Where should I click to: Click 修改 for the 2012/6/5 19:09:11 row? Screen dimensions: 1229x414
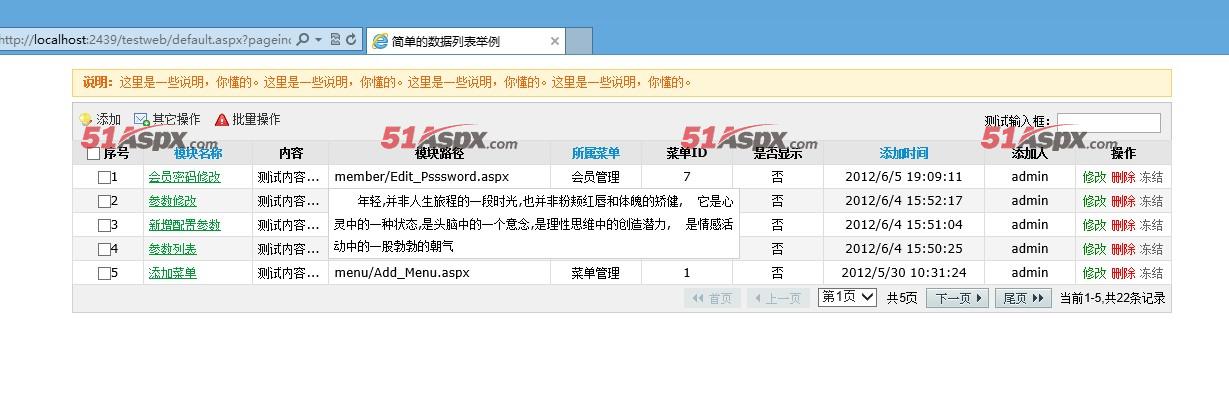point(1094,177)
